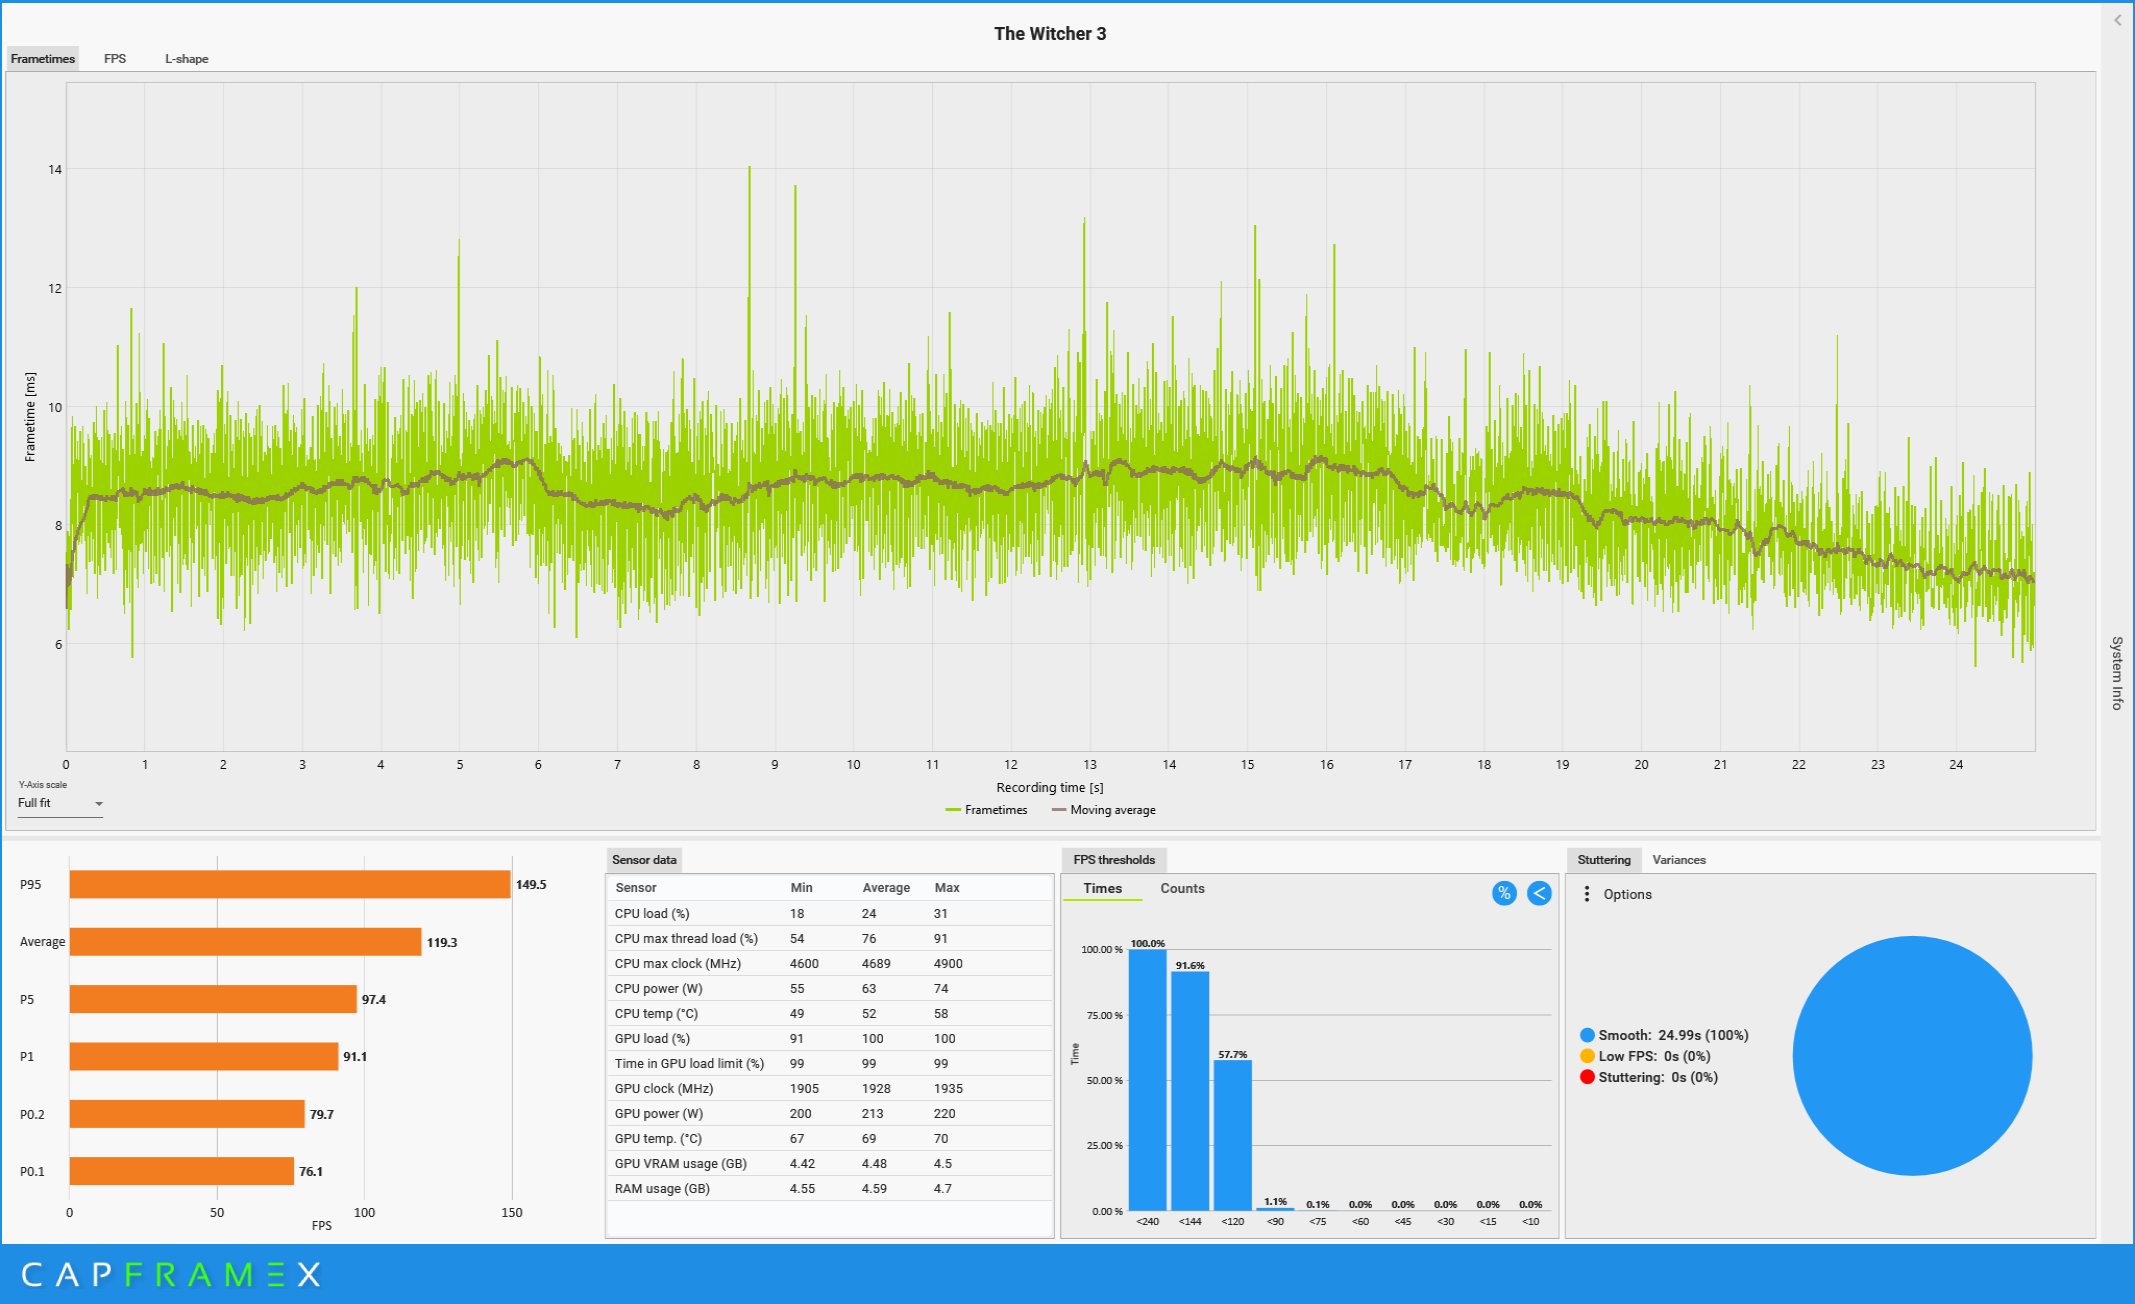The width and height of the screenshot is (2135, 1304).
Task: Click the P1 FPS bar
Action: (x=204, y=1056)
